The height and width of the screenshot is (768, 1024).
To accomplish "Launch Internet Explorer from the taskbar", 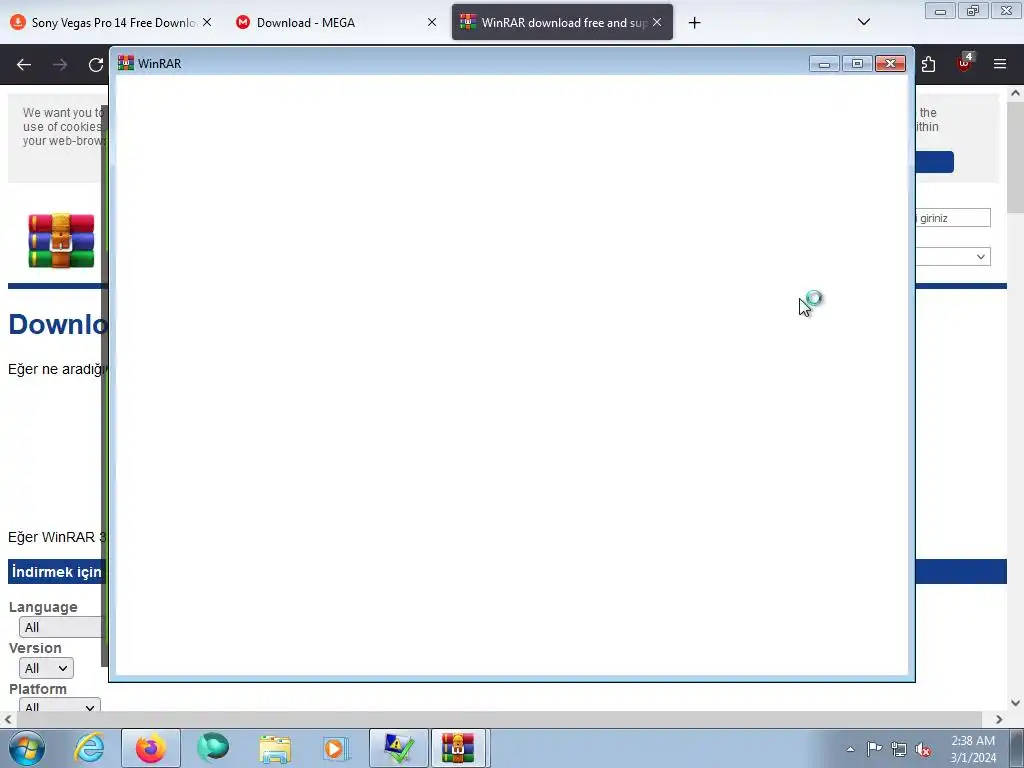I will pyautogui.click(x=89, y=748).
